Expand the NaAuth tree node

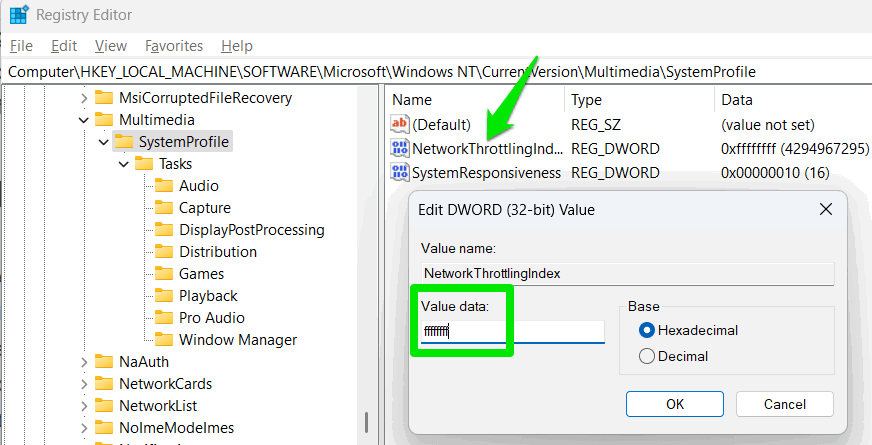pyautogui.click(x=83, y=361)
